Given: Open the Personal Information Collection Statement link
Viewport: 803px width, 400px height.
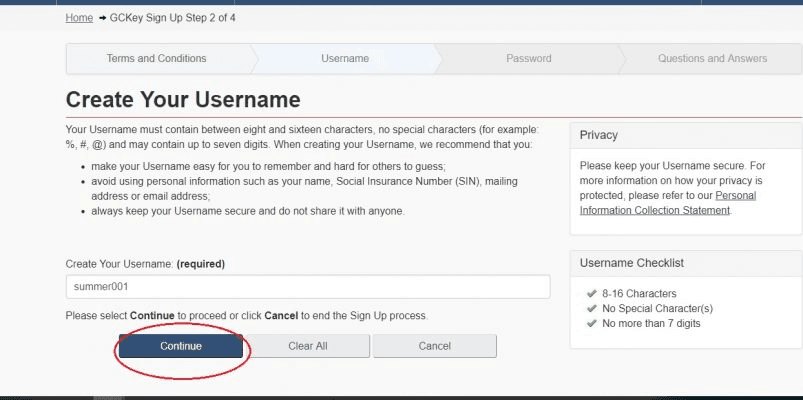Looking at the screenshot, I should (667, 203).
